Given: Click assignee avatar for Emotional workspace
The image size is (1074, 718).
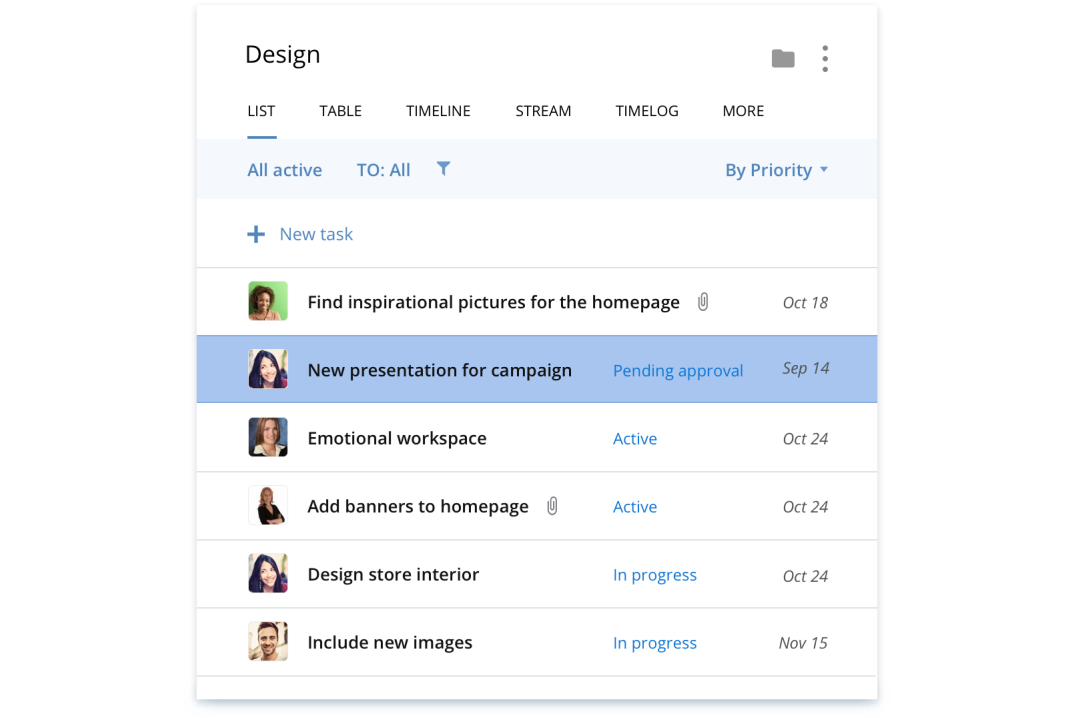Looking at the screenshot, I should [x=268, y=437].
